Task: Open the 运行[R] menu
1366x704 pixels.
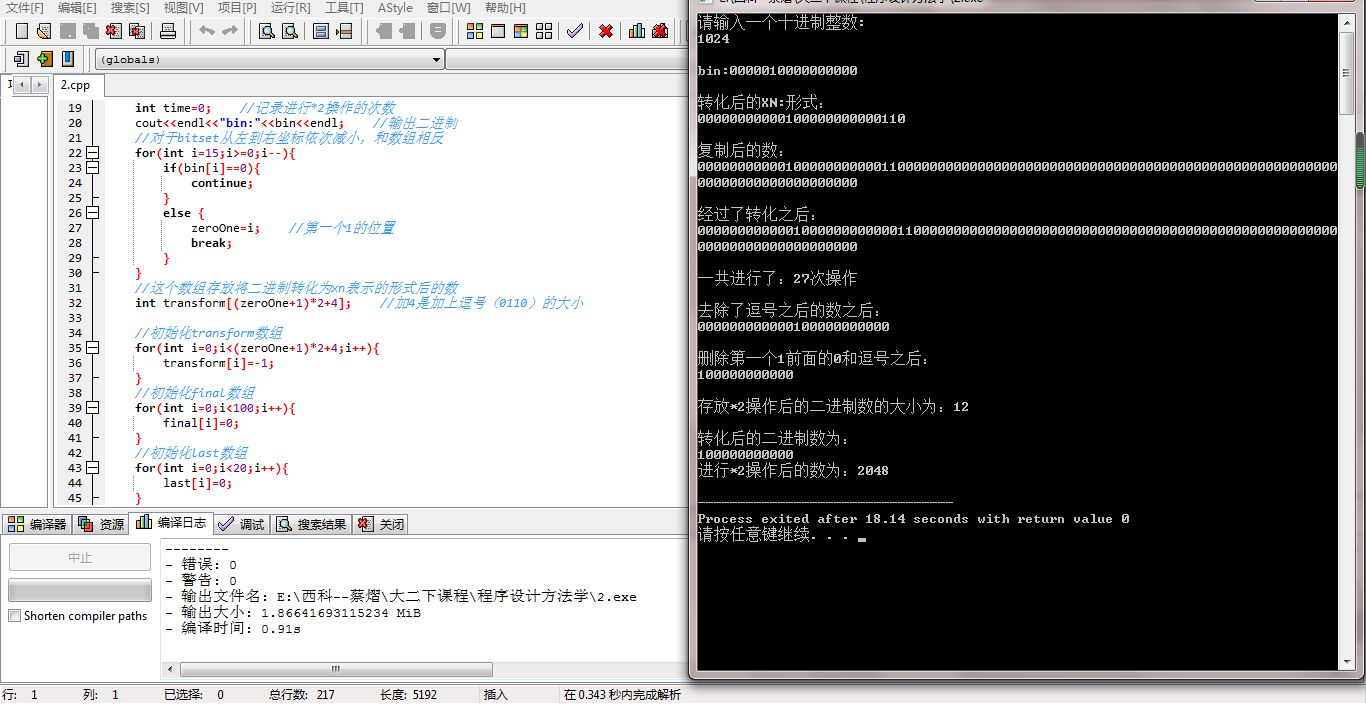Action: [x=290, y=8]
